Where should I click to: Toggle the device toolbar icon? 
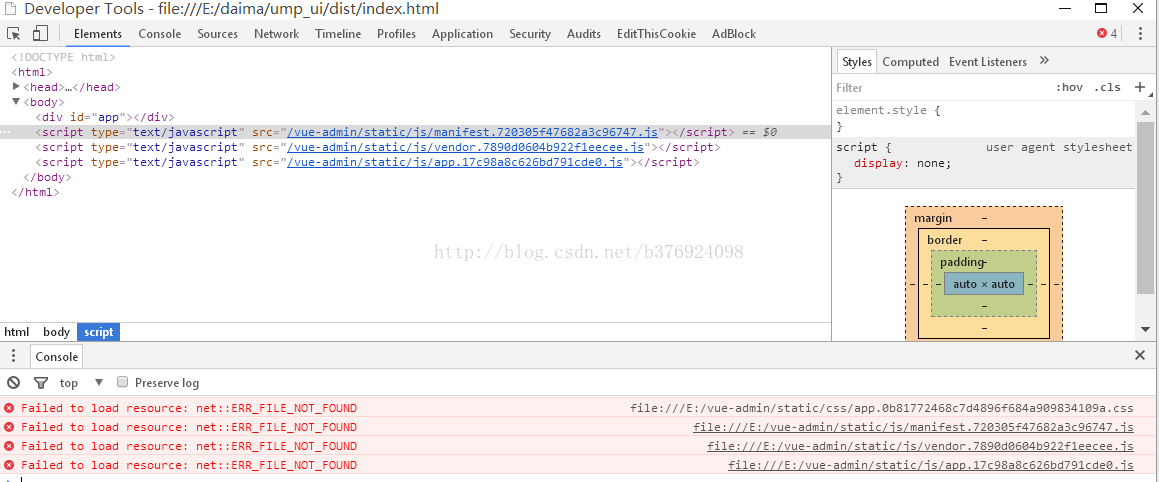pos(40,33)
